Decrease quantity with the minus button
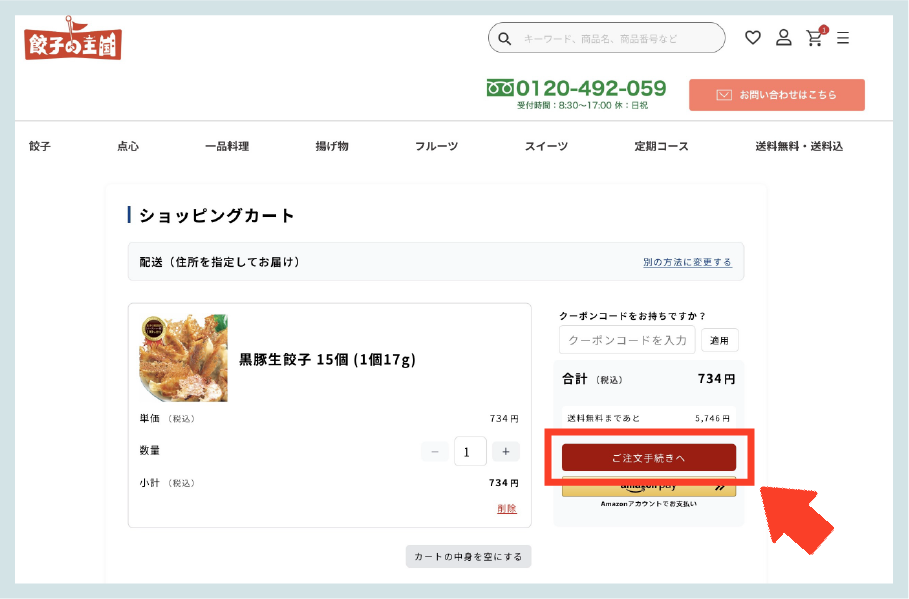Image resolution: width=909 pixels, height=599 pixels. point(435,452)
